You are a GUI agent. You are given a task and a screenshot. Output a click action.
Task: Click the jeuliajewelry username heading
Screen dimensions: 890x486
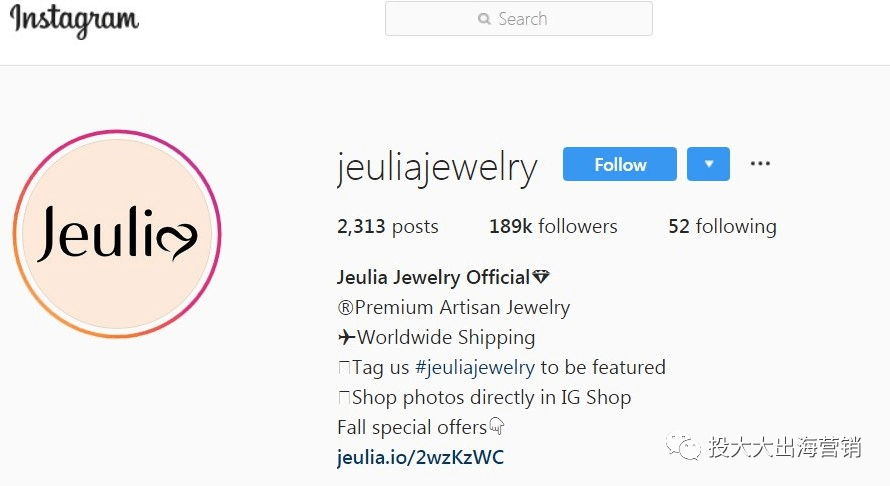coord(436,167)
